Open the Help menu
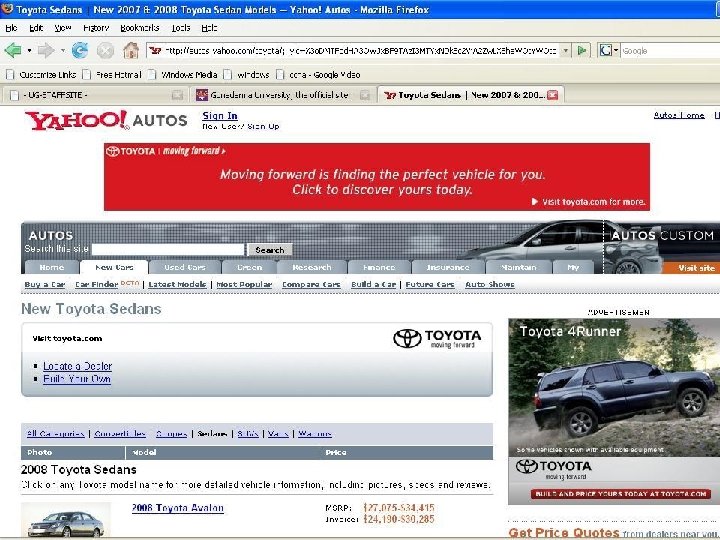This screenshot has width=720, height=540. 209,28
